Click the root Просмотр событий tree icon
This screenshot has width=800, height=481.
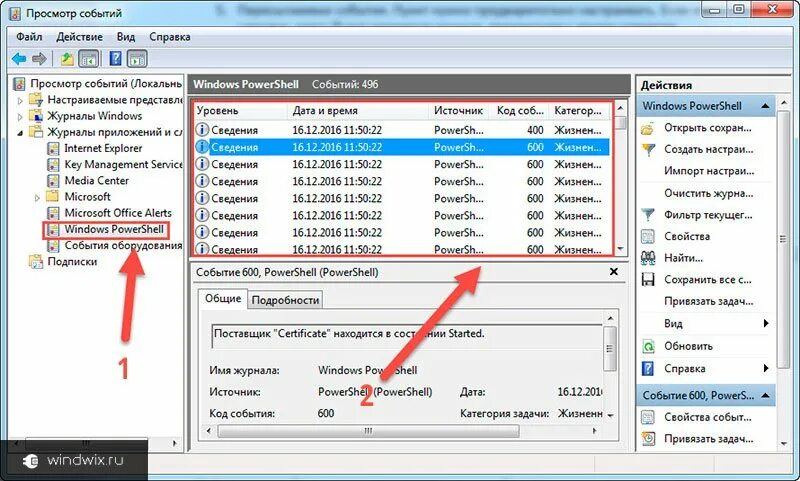[19, 83]
